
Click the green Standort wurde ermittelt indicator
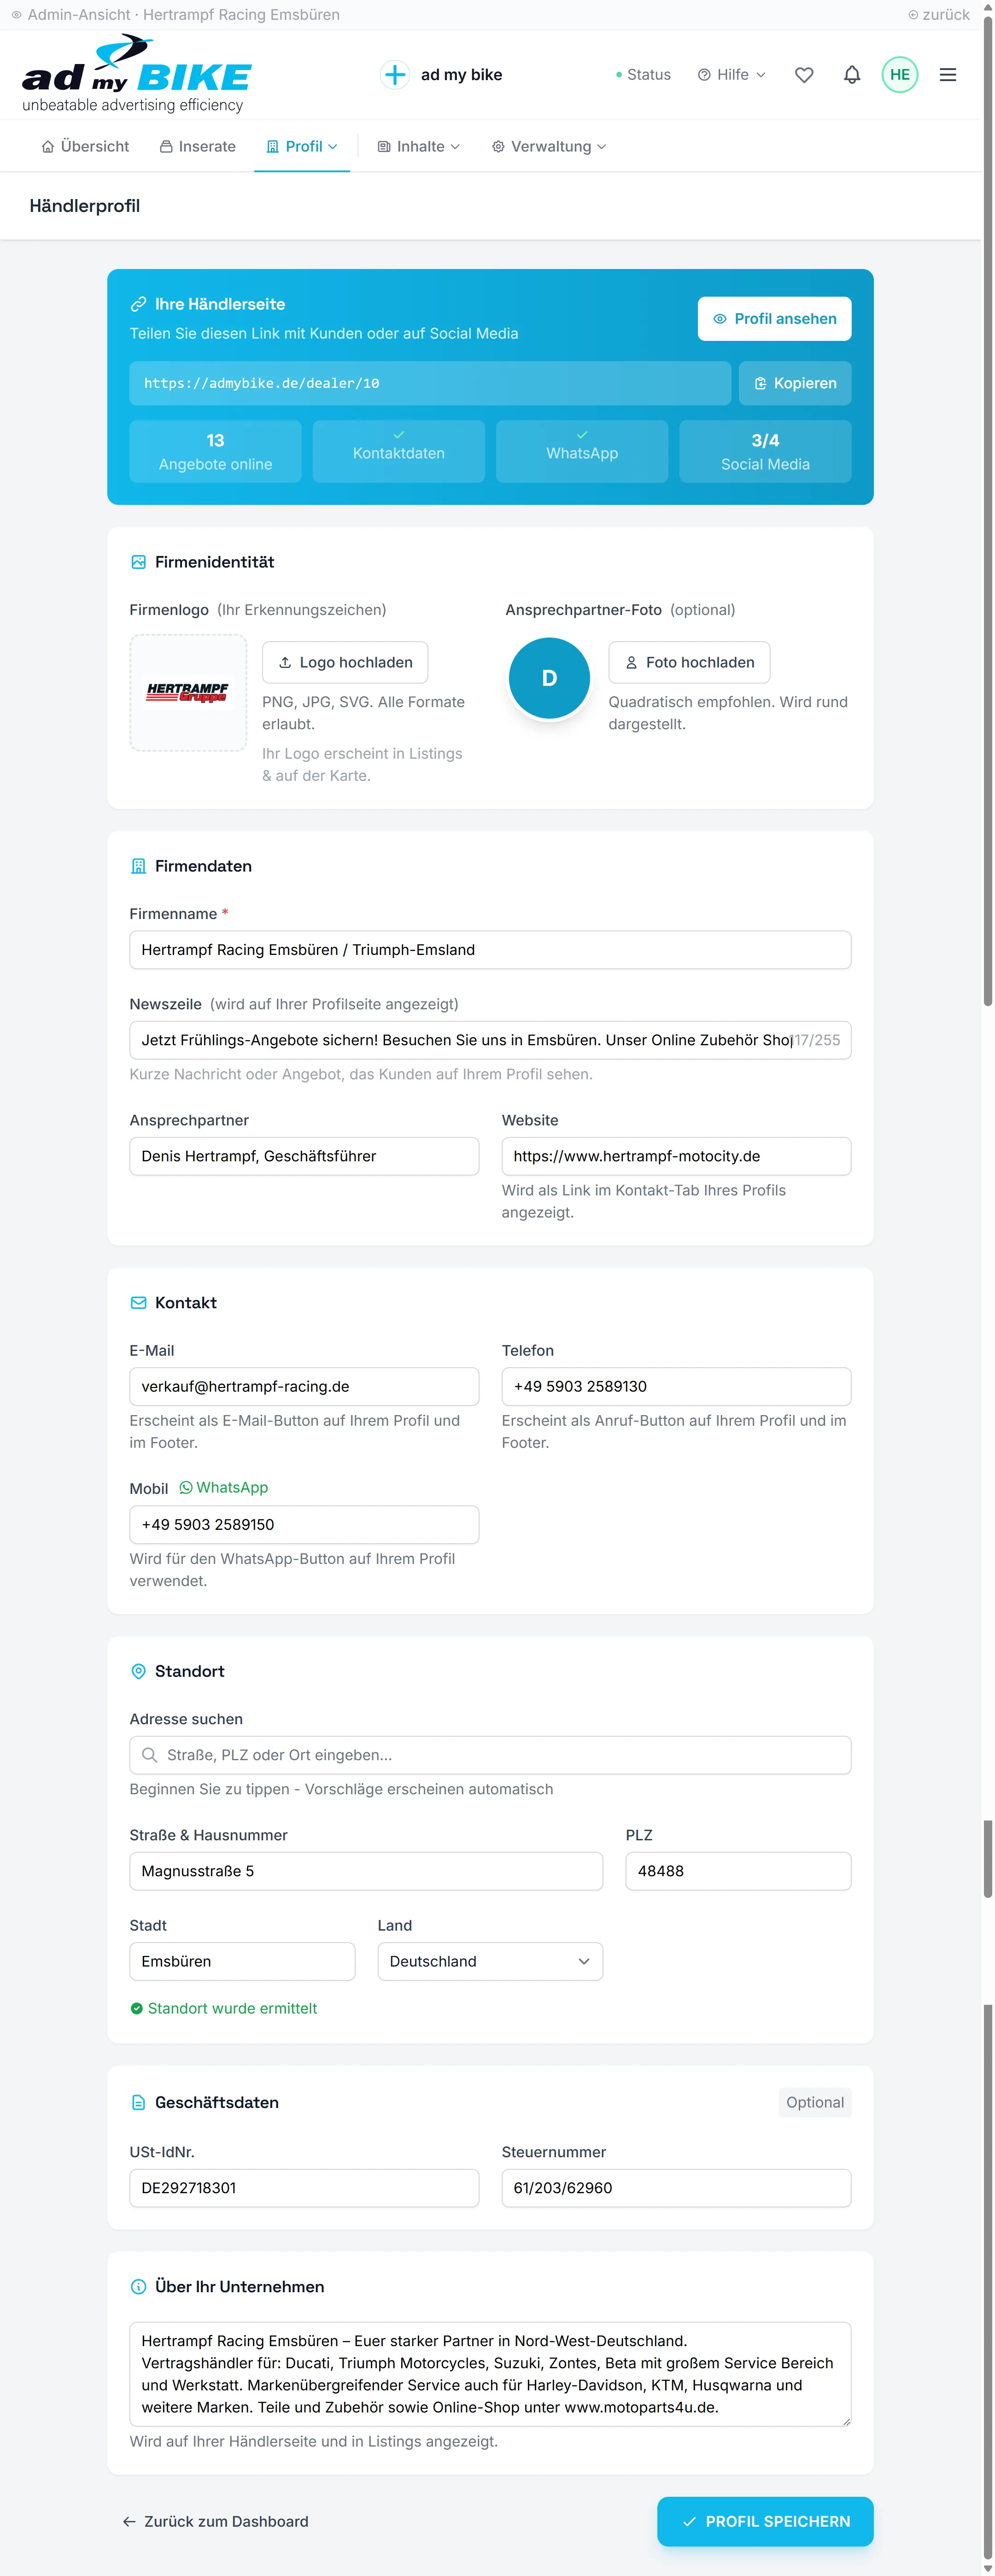223,2008
